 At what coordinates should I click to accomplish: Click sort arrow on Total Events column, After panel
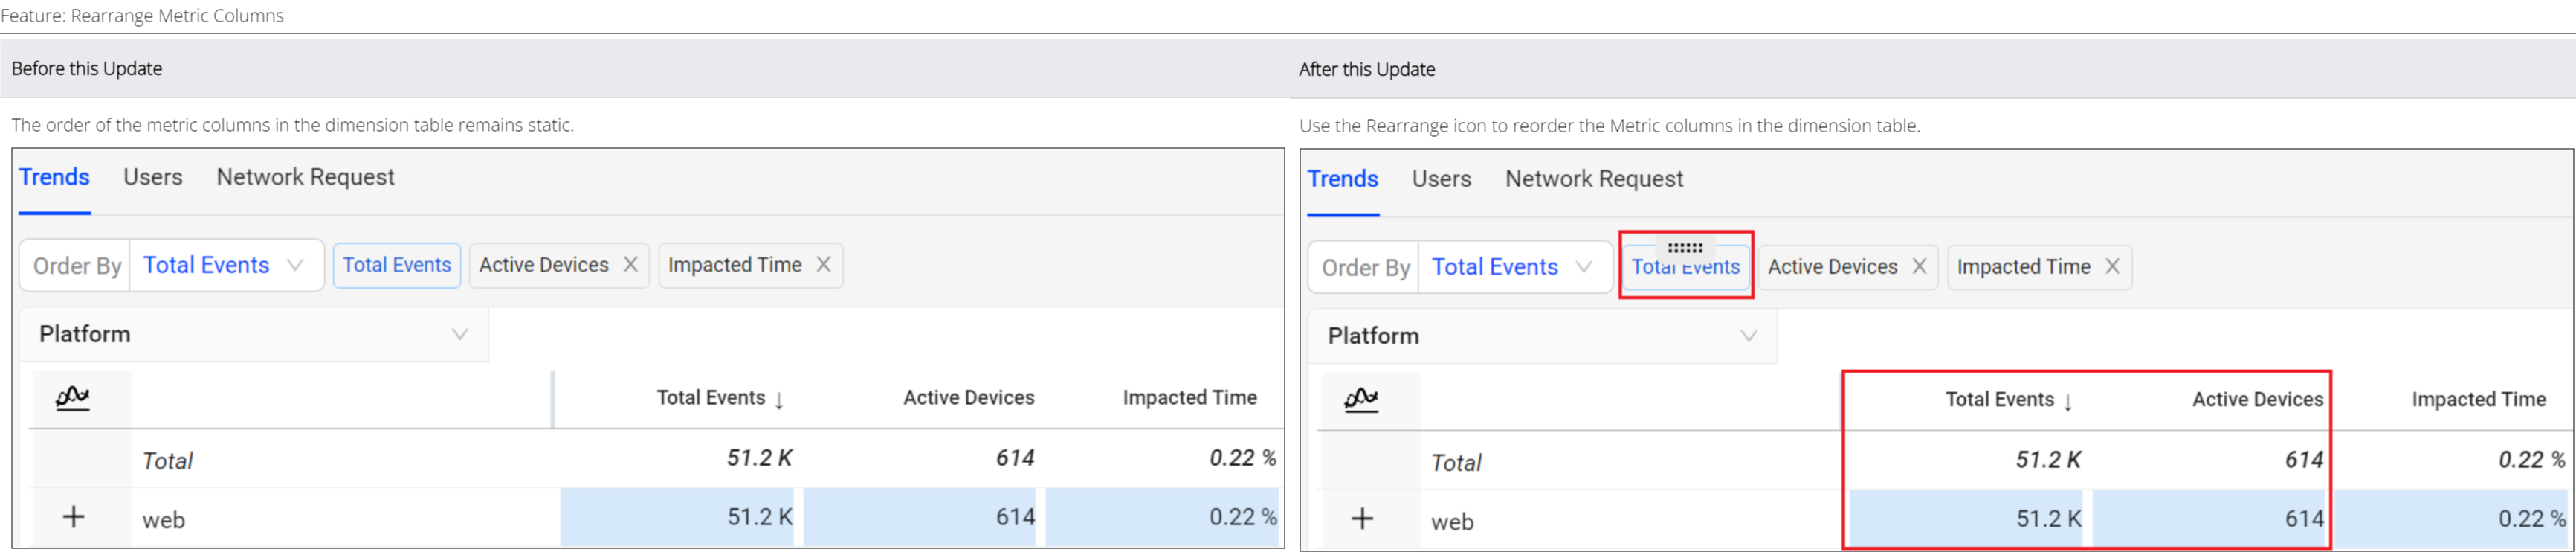2068,402
